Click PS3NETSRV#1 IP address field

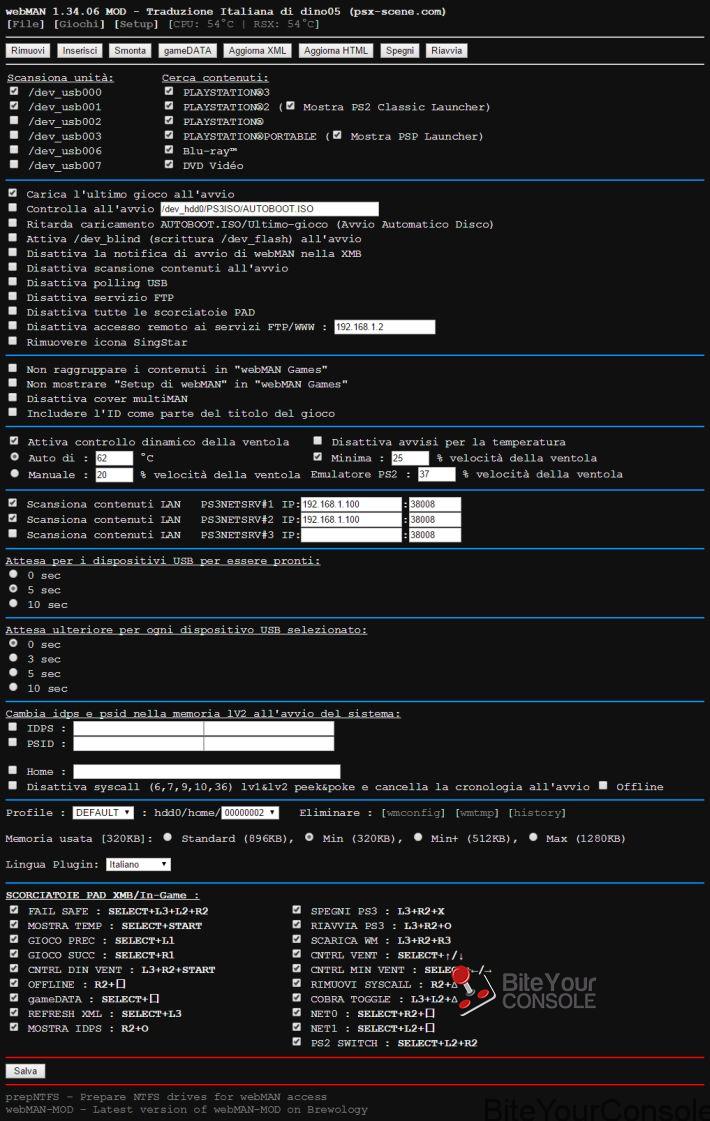pyautogui.click(x=351, y=504)
